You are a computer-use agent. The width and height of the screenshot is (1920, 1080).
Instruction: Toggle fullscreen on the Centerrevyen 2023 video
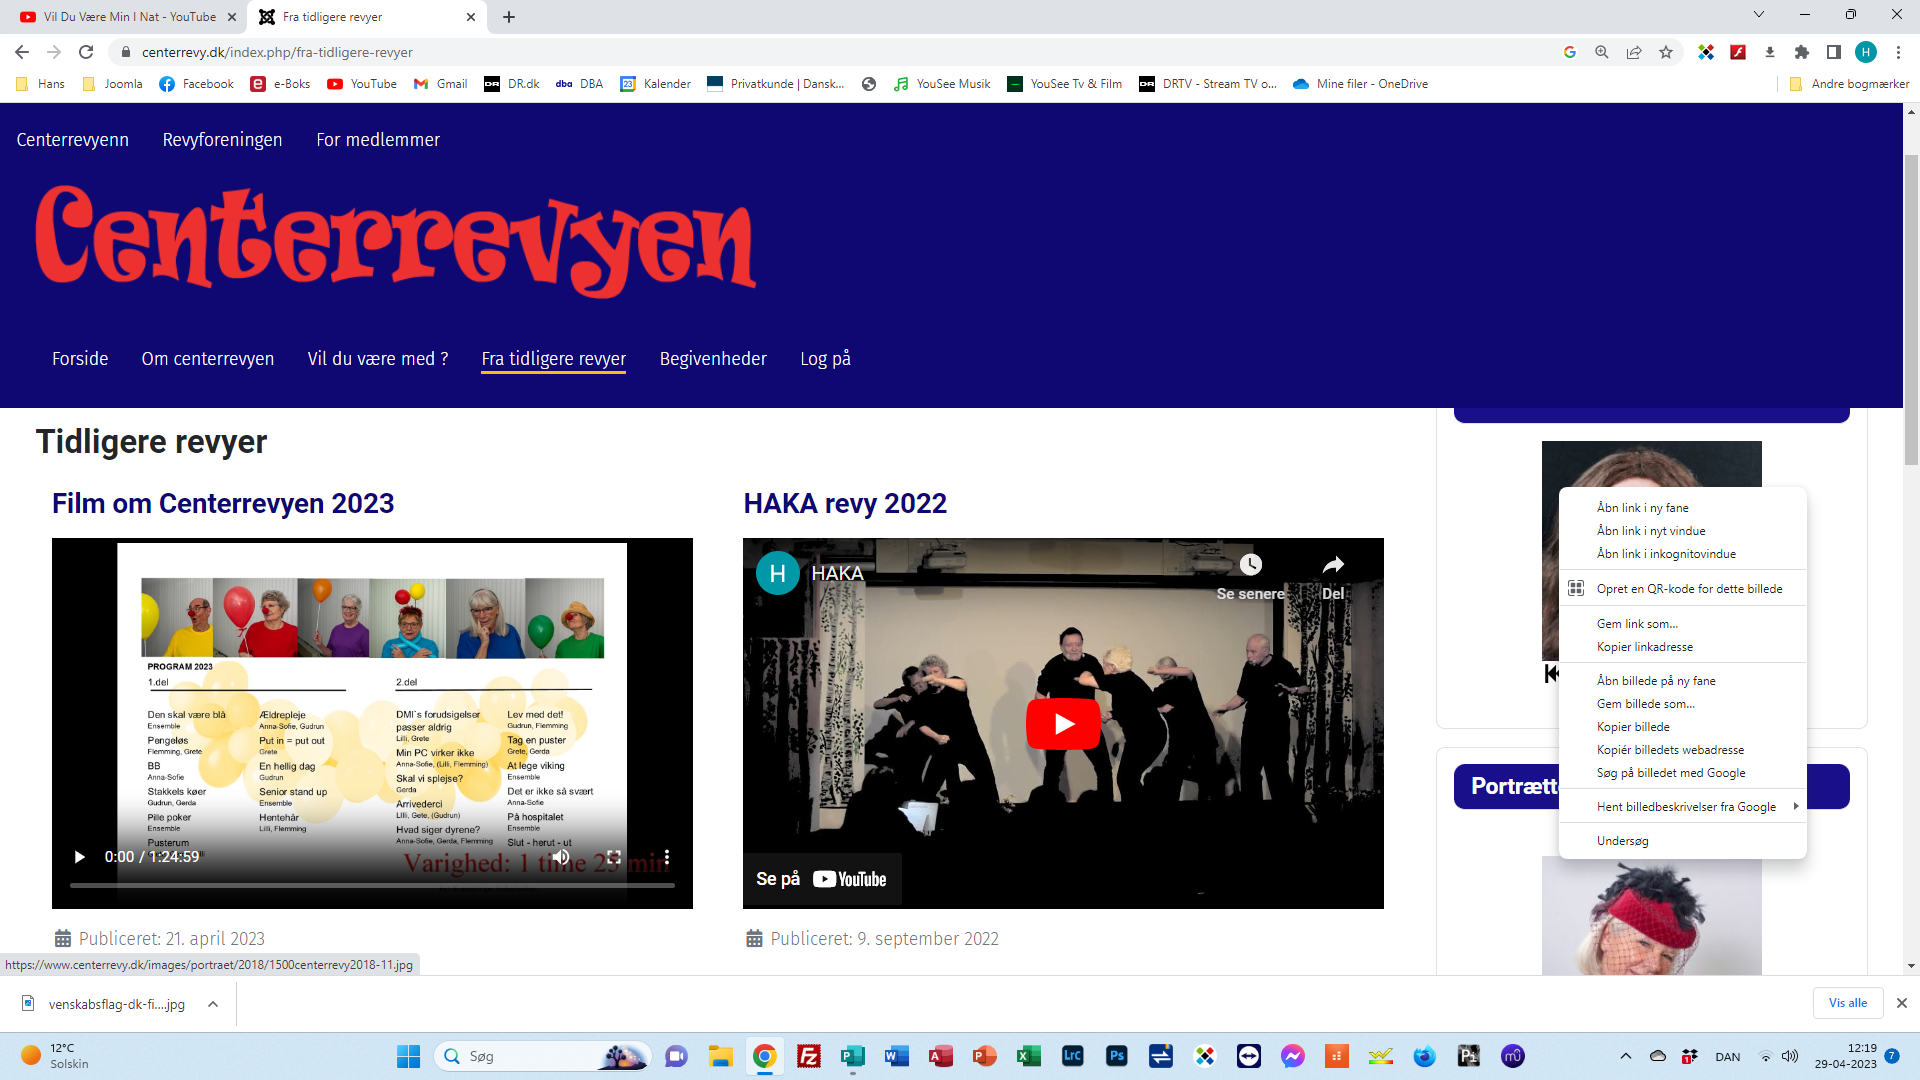point(614,857)
